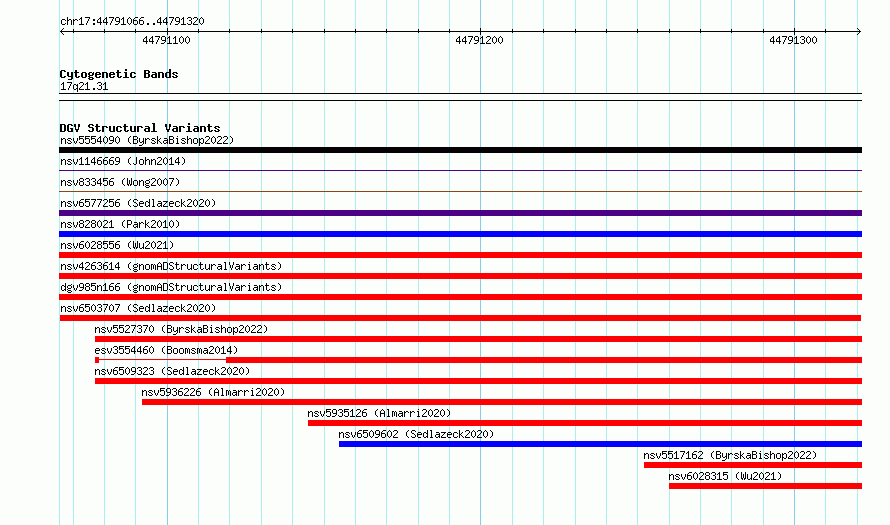Image resolution: width=890 pixels, height=525 pixels.
Task: Click the nsv1146669 (John2014) label
Action: [123, 161]
